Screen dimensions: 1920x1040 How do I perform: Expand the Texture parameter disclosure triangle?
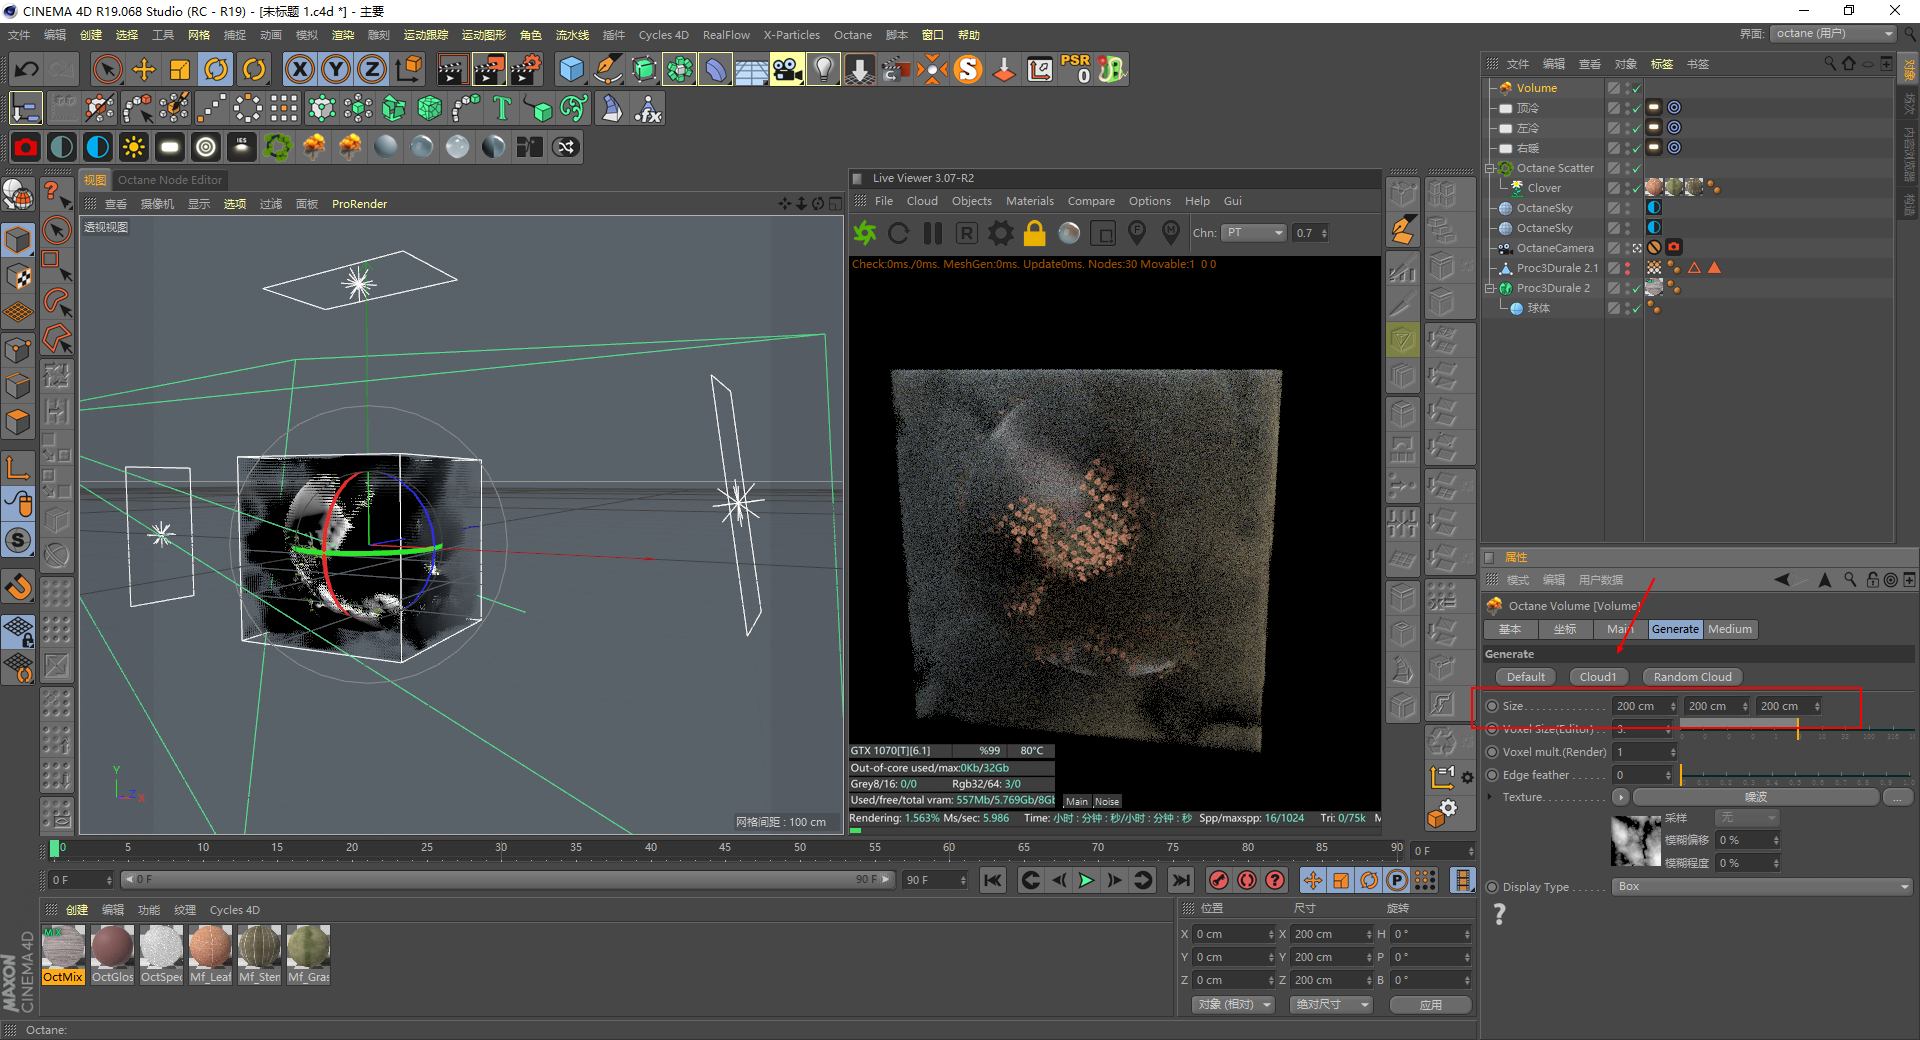pos(1490,797)
